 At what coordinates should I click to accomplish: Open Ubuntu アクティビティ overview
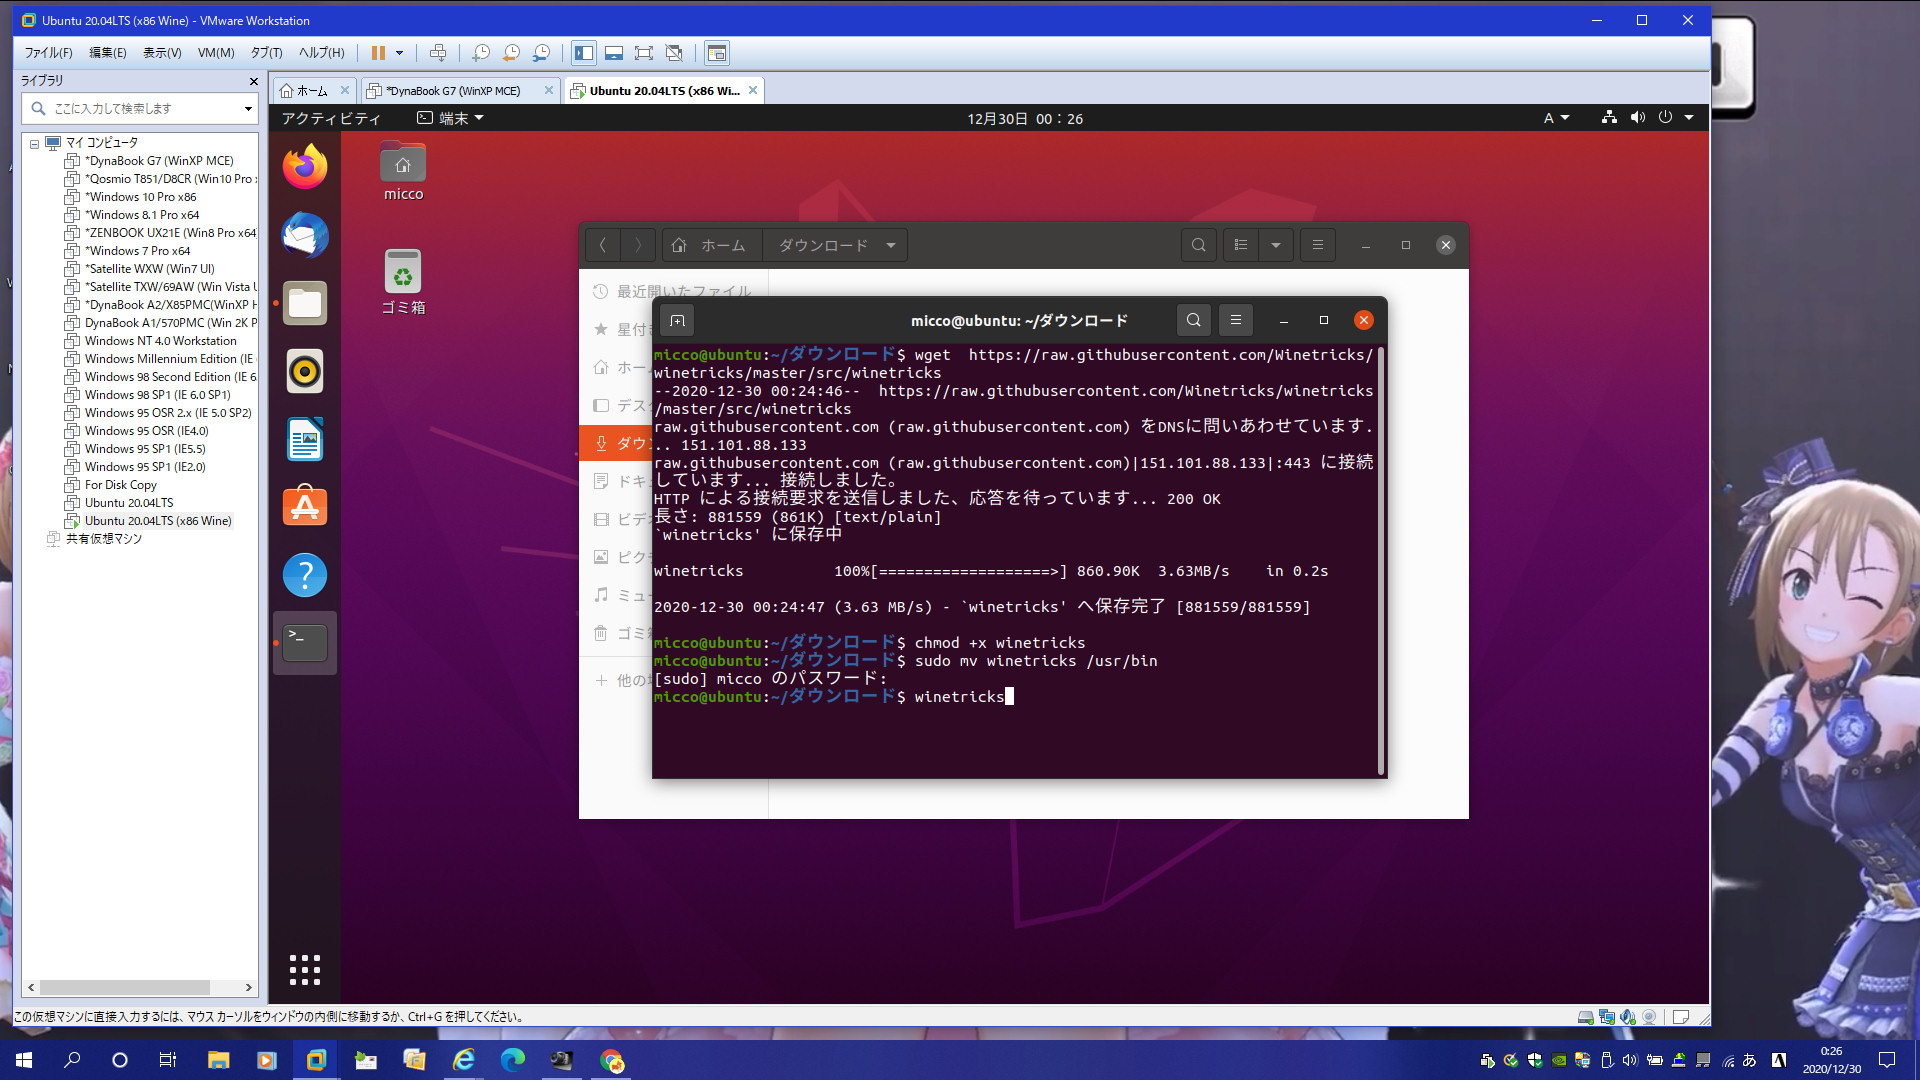tap(331, 118)
